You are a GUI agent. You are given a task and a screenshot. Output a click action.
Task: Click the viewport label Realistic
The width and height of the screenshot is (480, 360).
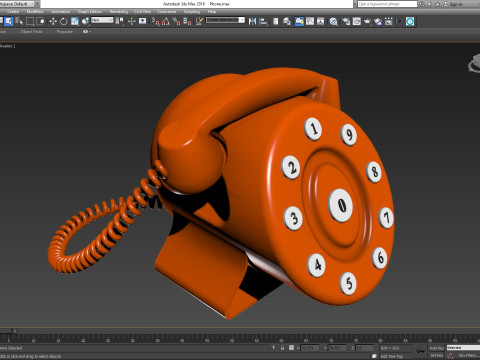7,46
